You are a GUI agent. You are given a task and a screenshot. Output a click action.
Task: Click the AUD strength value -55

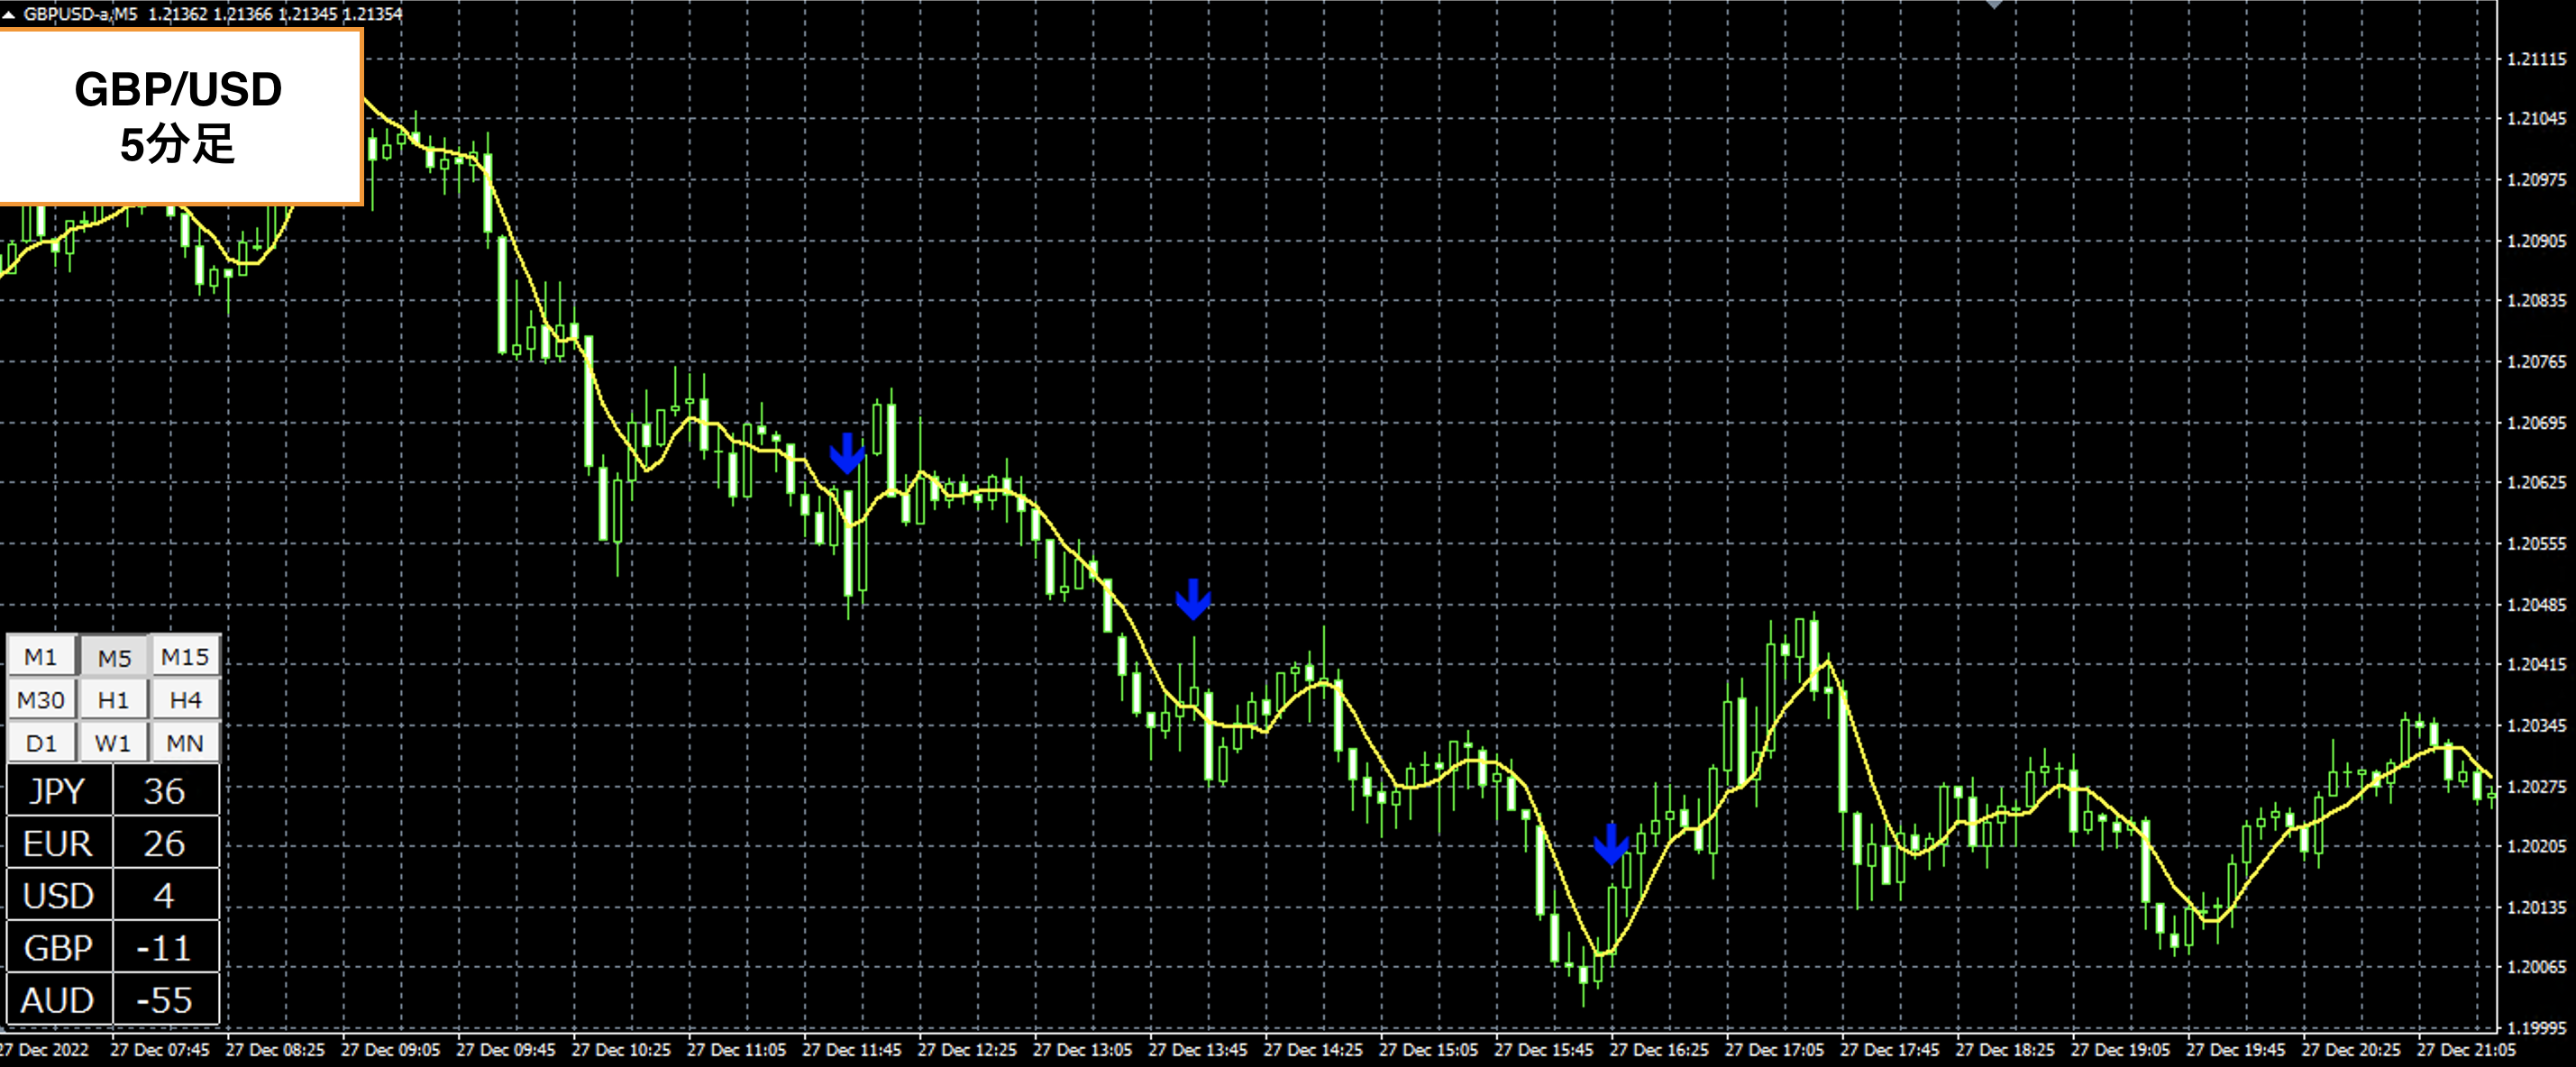point(165,999)
